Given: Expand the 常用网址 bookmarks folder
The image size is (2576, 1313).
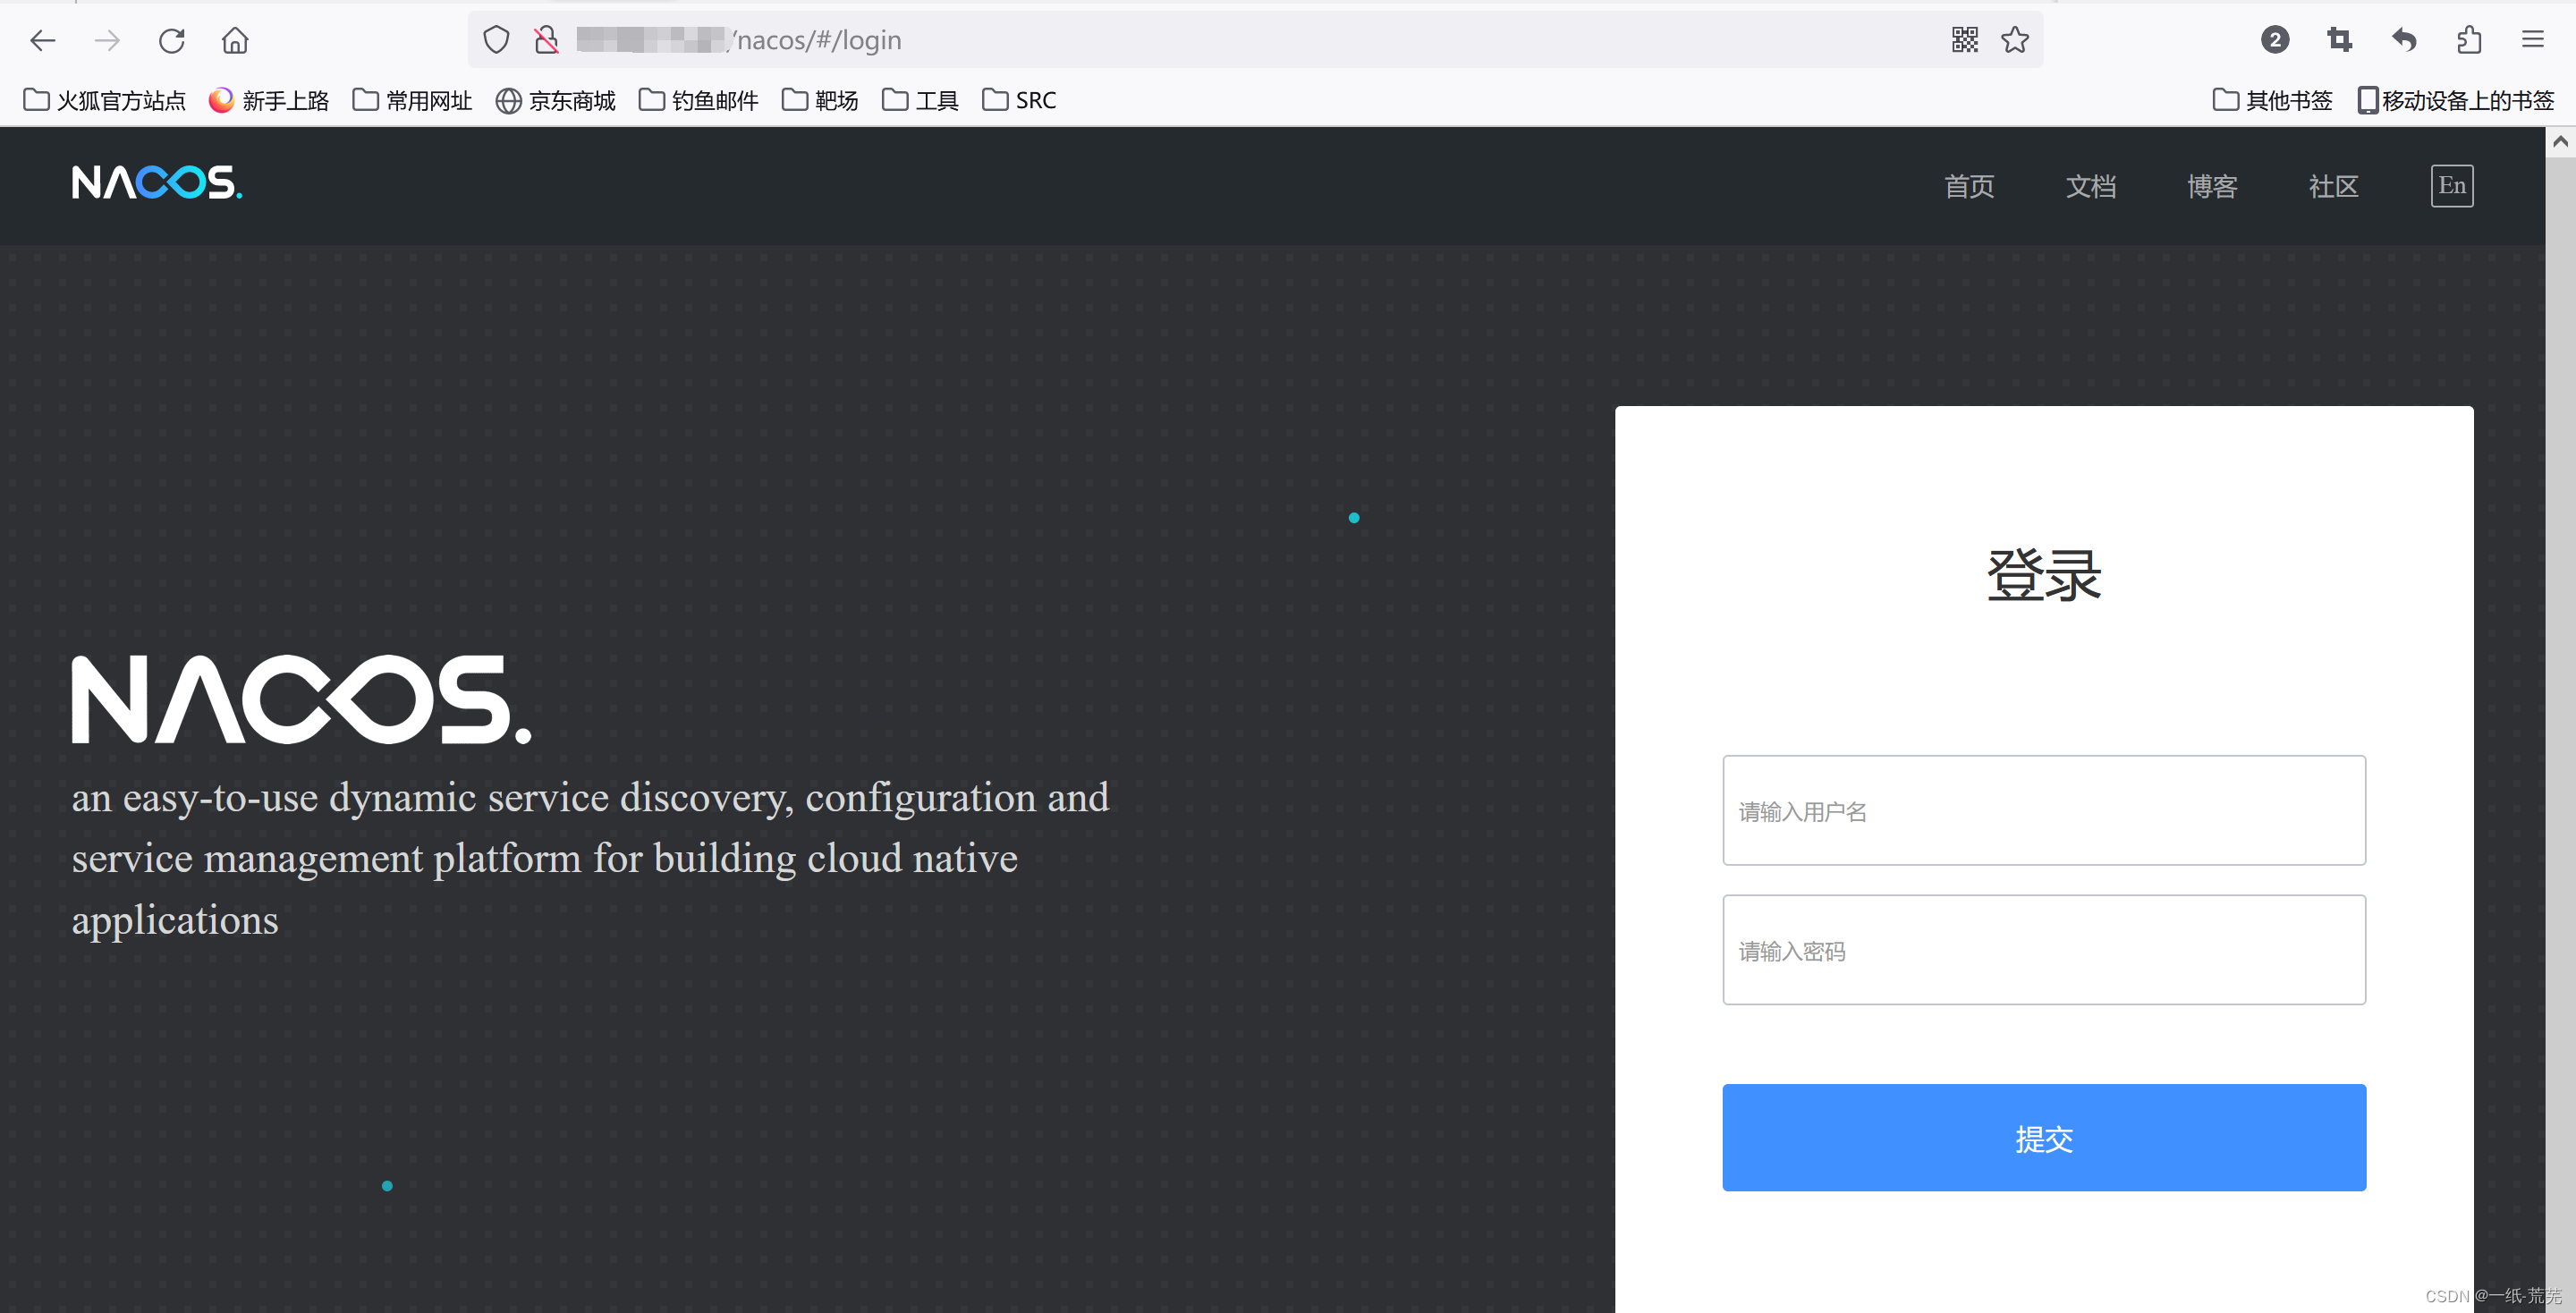Looking at the screenshot, I should pyautogui.click(x=412, y=100).
